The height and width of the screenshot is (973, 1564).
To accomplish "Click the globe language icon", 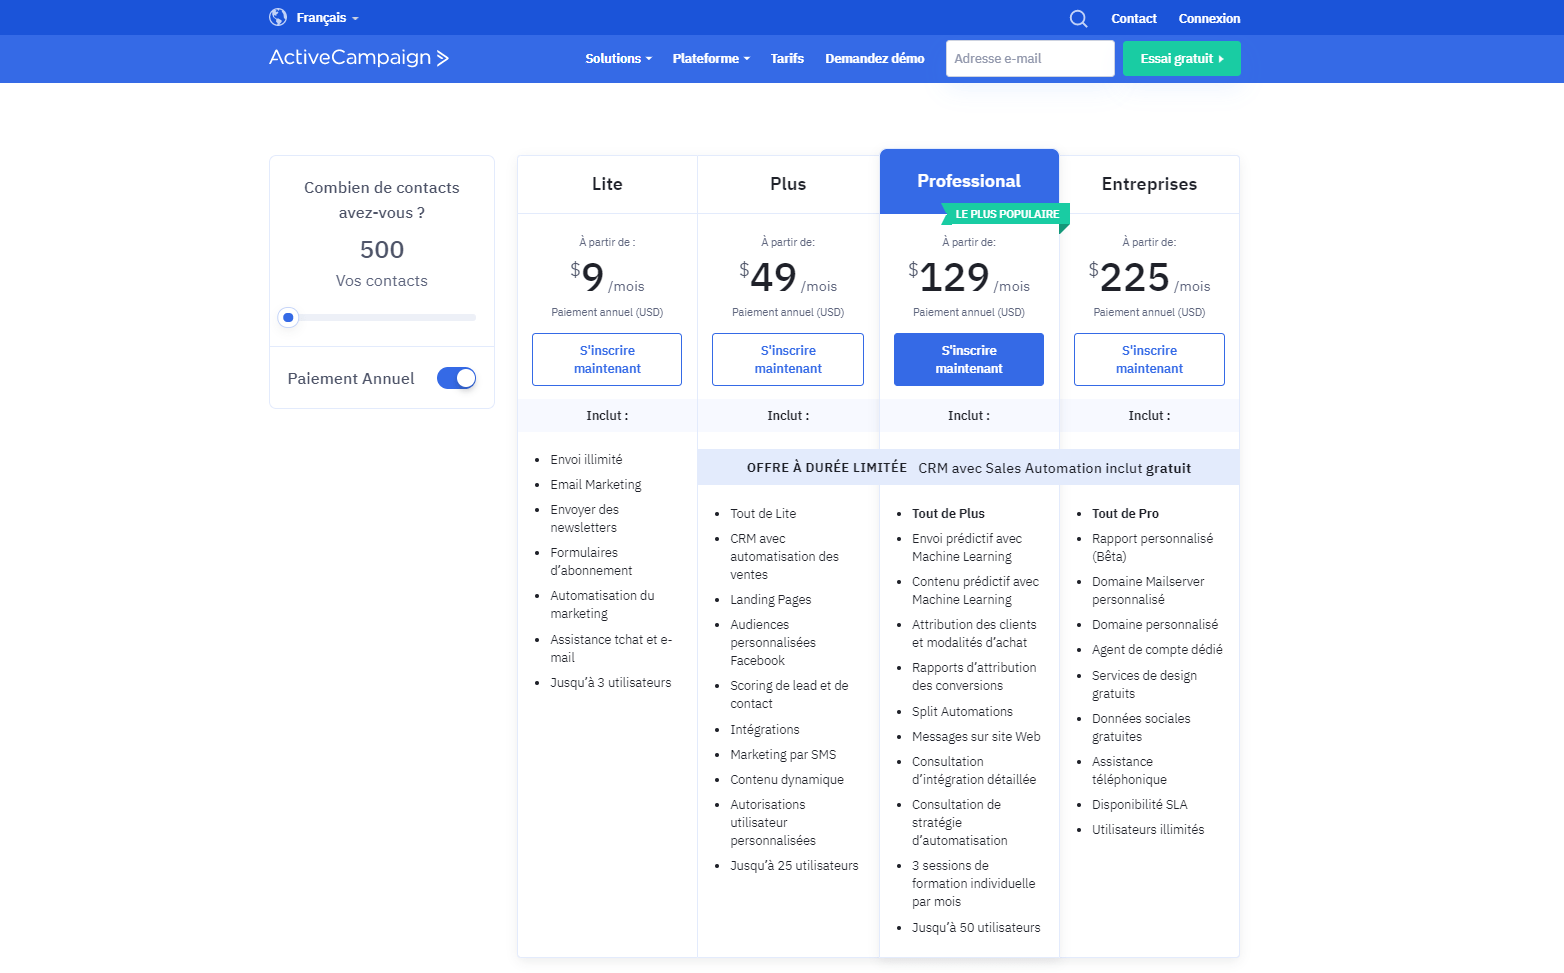I will coord(278,17).
